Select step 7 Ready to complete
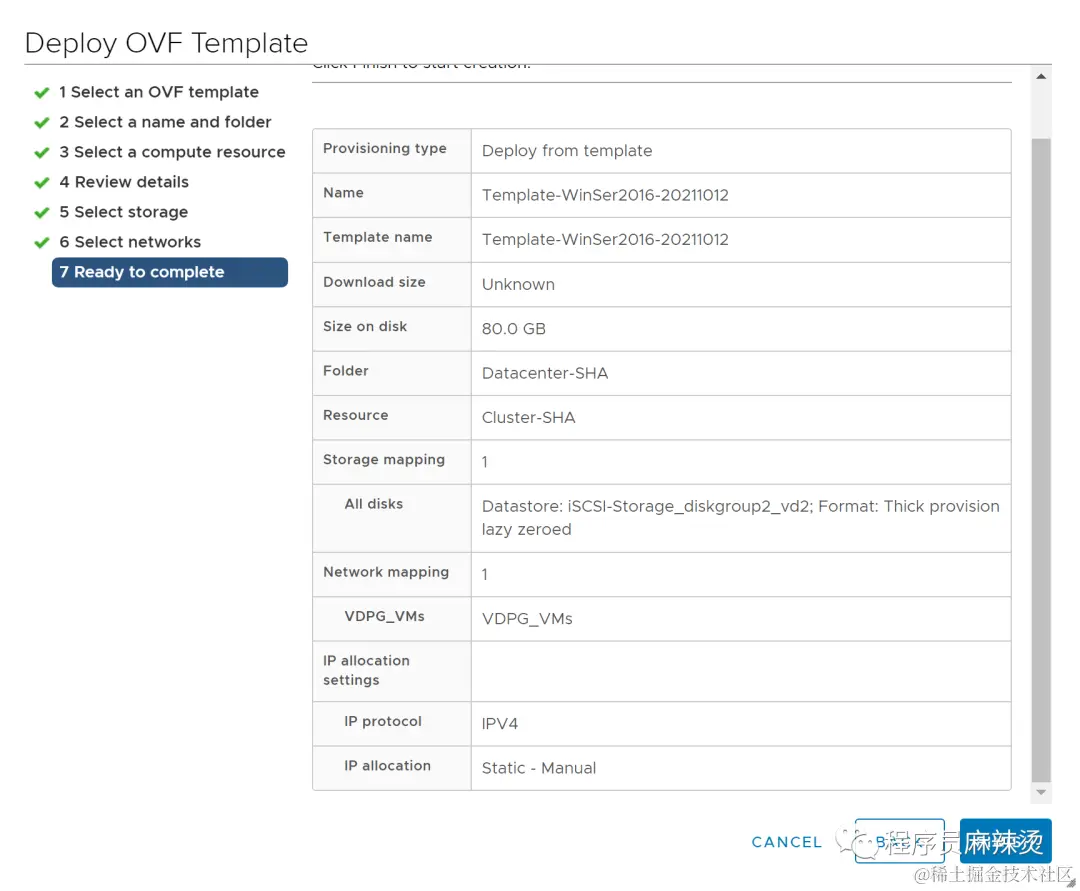 [x=169, y=272]
